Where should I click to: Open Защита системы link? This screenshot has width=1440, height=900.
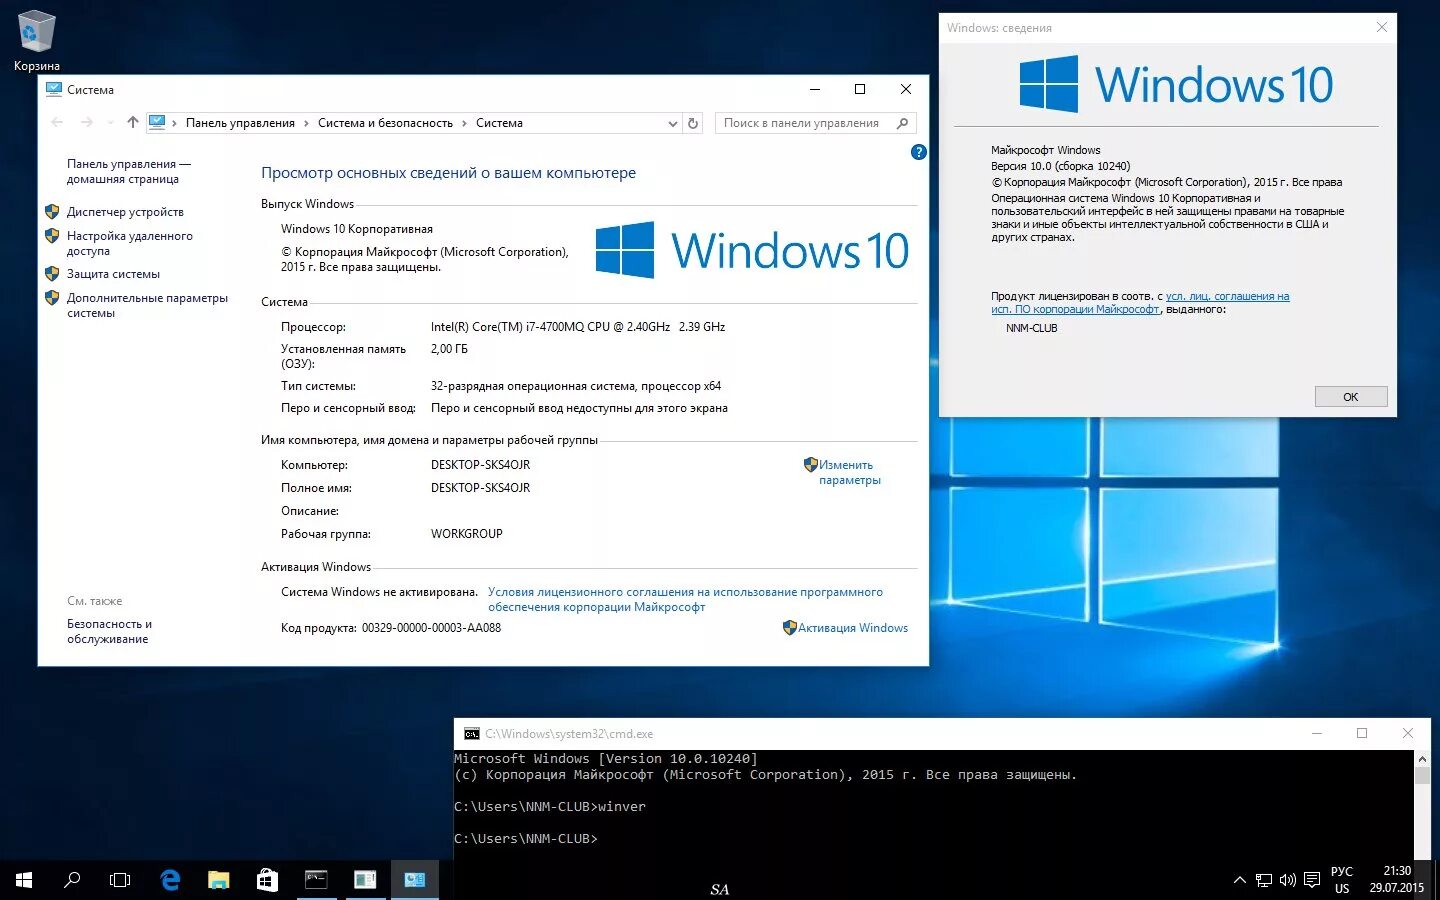click(x=113, y=274)
